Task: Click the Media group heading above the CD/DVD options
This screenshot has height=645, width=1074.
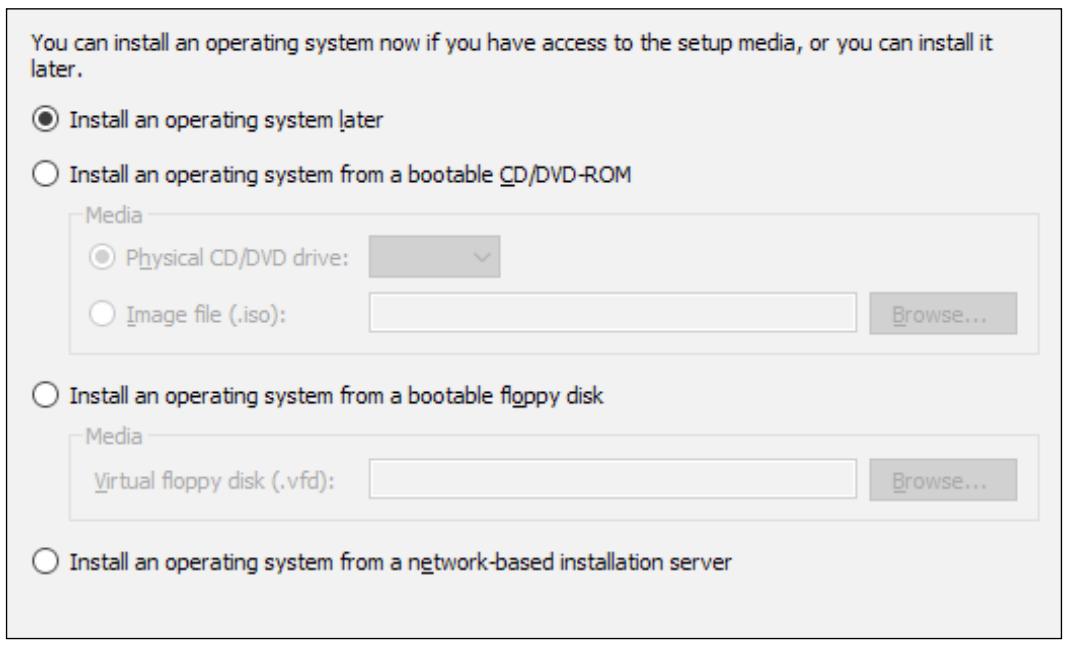Action: pyautogui.click(x=114, y=215)
